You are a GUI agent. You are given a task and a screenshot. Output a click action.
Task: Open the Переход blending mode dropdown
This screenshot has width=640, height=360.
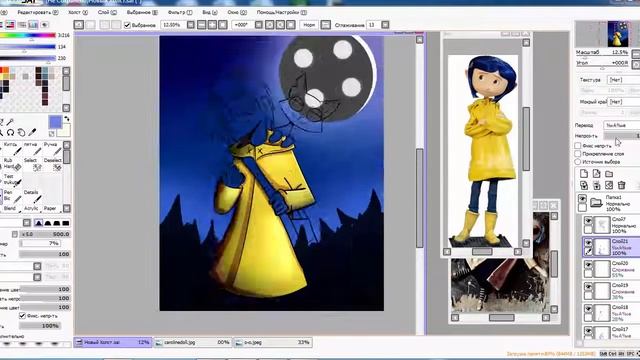pos(622,125)
